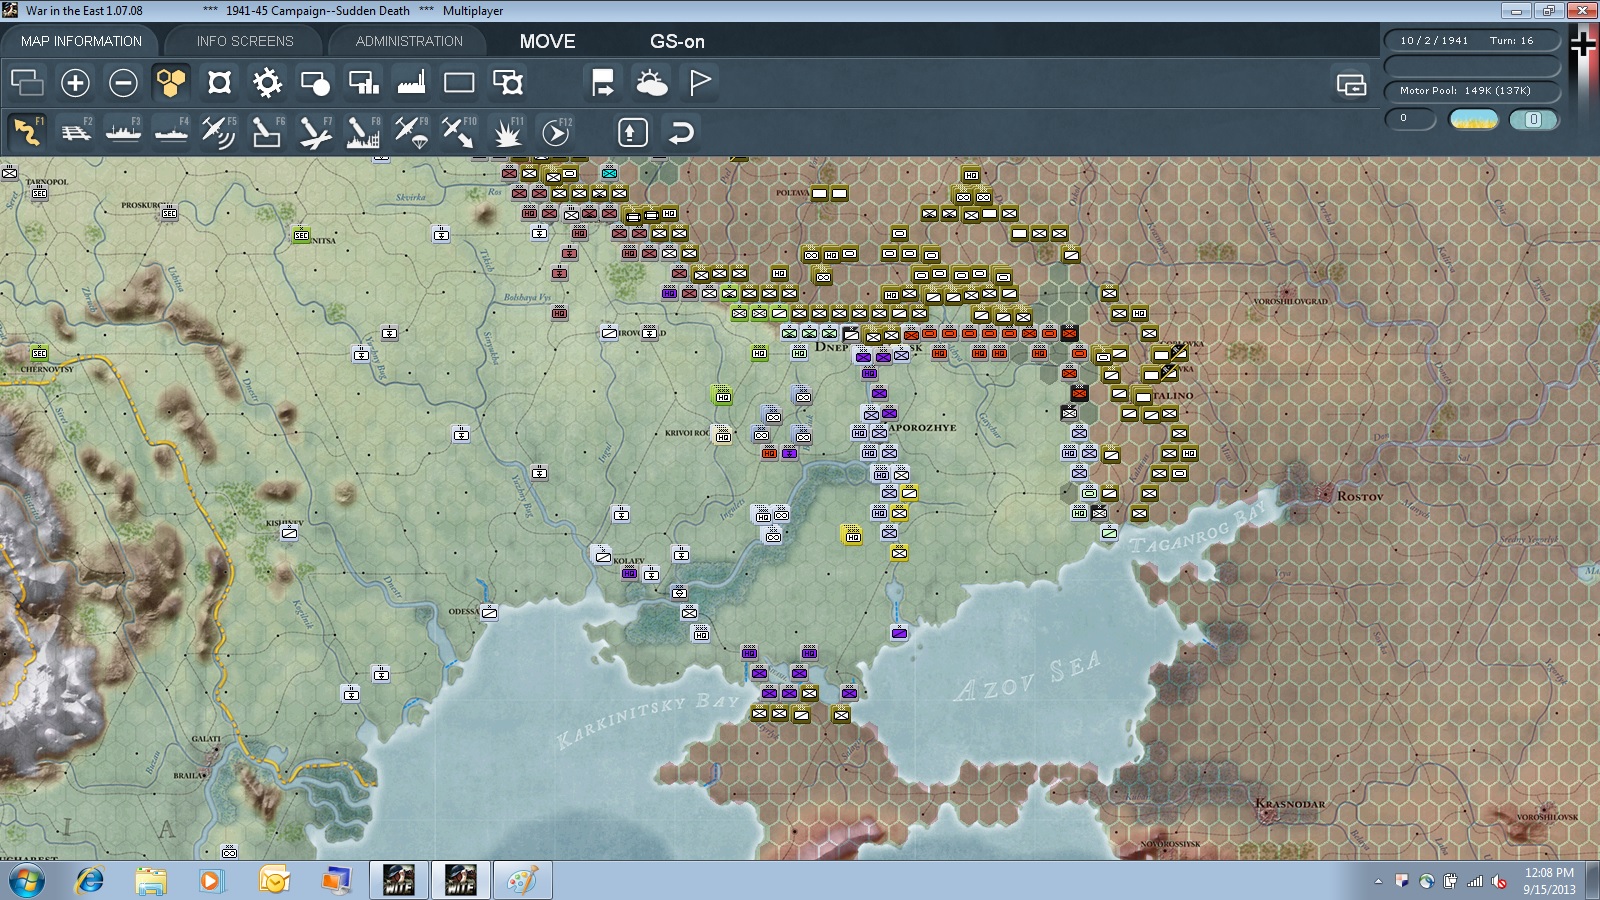Image resolution: width=1600 pixels, height=900 pixels.
Task: Choose bomb airfield mode F7
Action: [315, 132]
